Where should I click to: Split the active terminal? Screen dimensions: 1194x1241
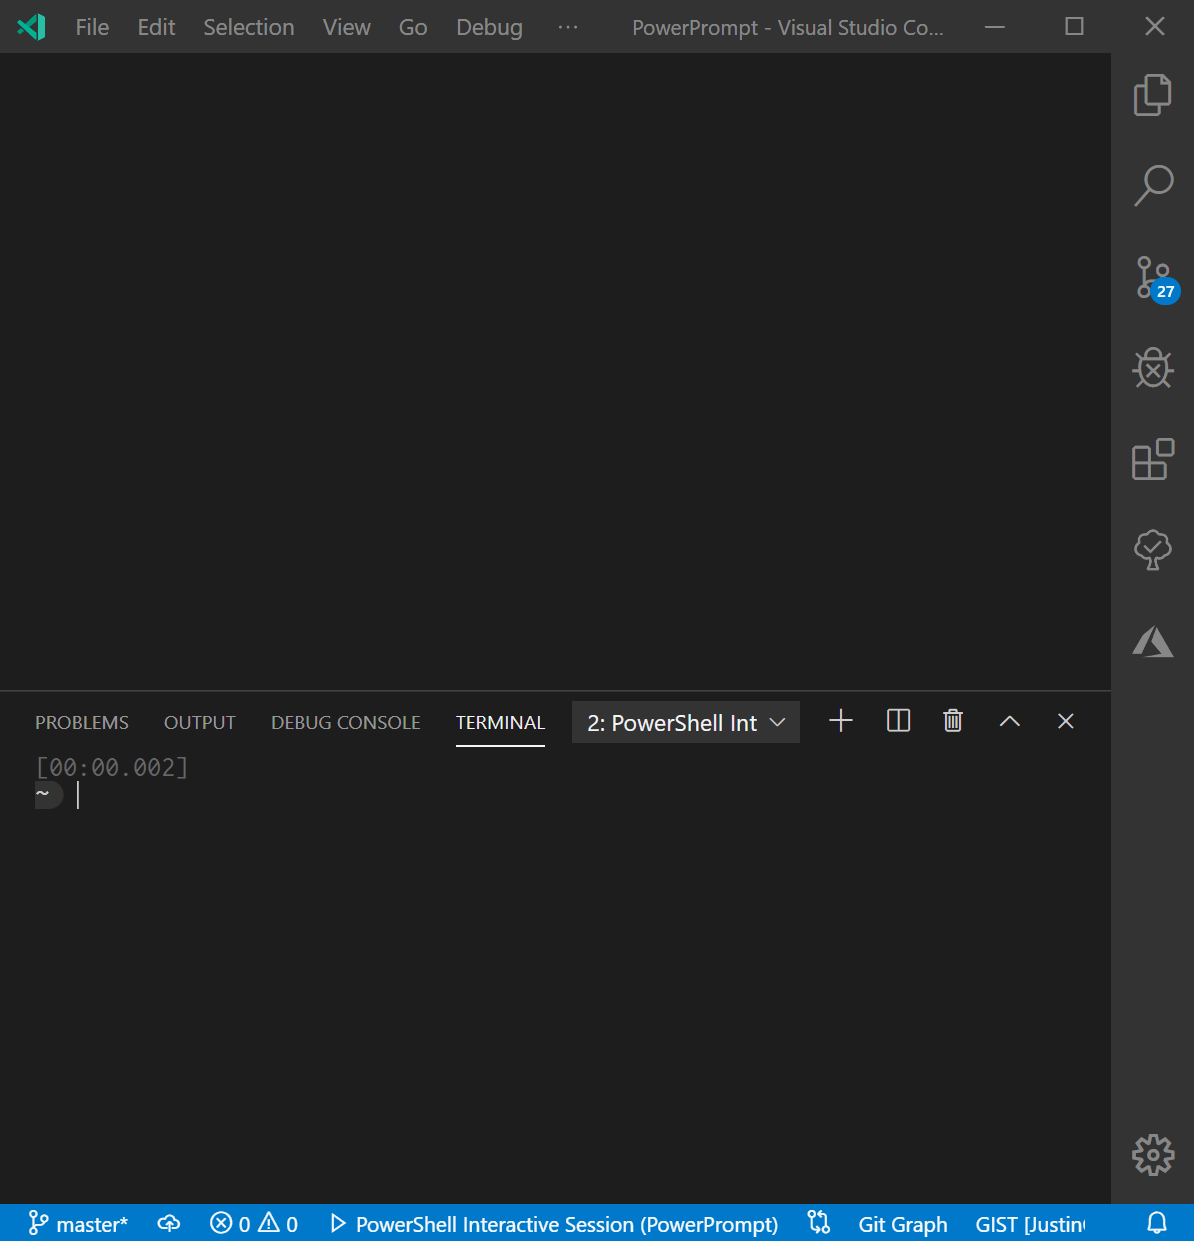pos(897,720)
